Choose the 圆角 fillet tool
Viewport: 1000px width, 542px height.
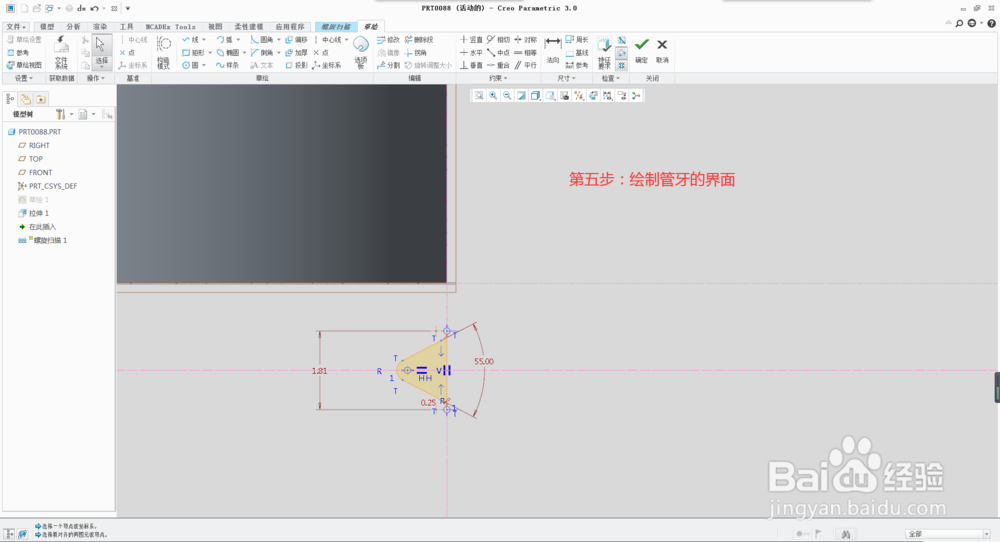[x=261, y=40]
